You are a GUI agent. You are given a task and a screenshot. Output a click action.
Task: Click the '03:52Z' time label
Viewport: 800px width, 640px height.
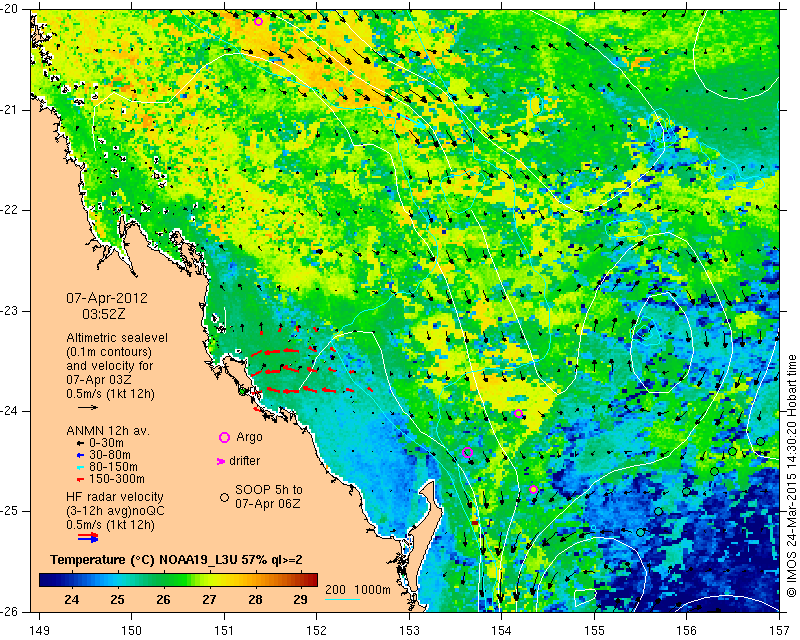(x=104, y=314)
